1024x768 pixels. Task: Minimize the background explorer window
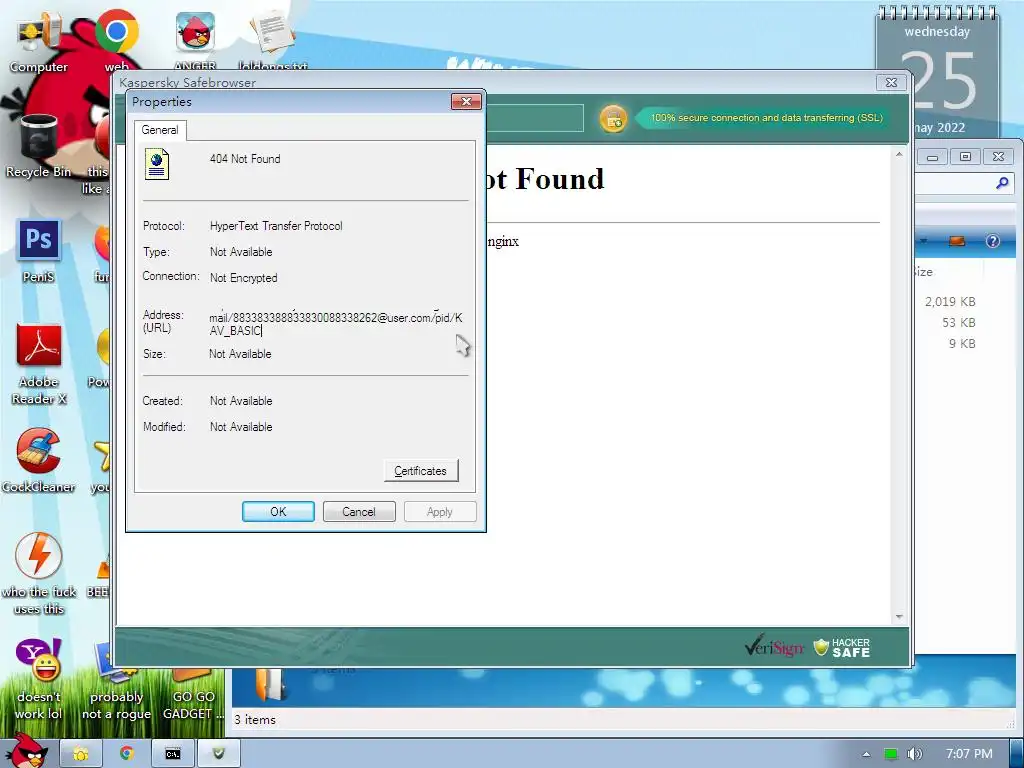point(933,157)
